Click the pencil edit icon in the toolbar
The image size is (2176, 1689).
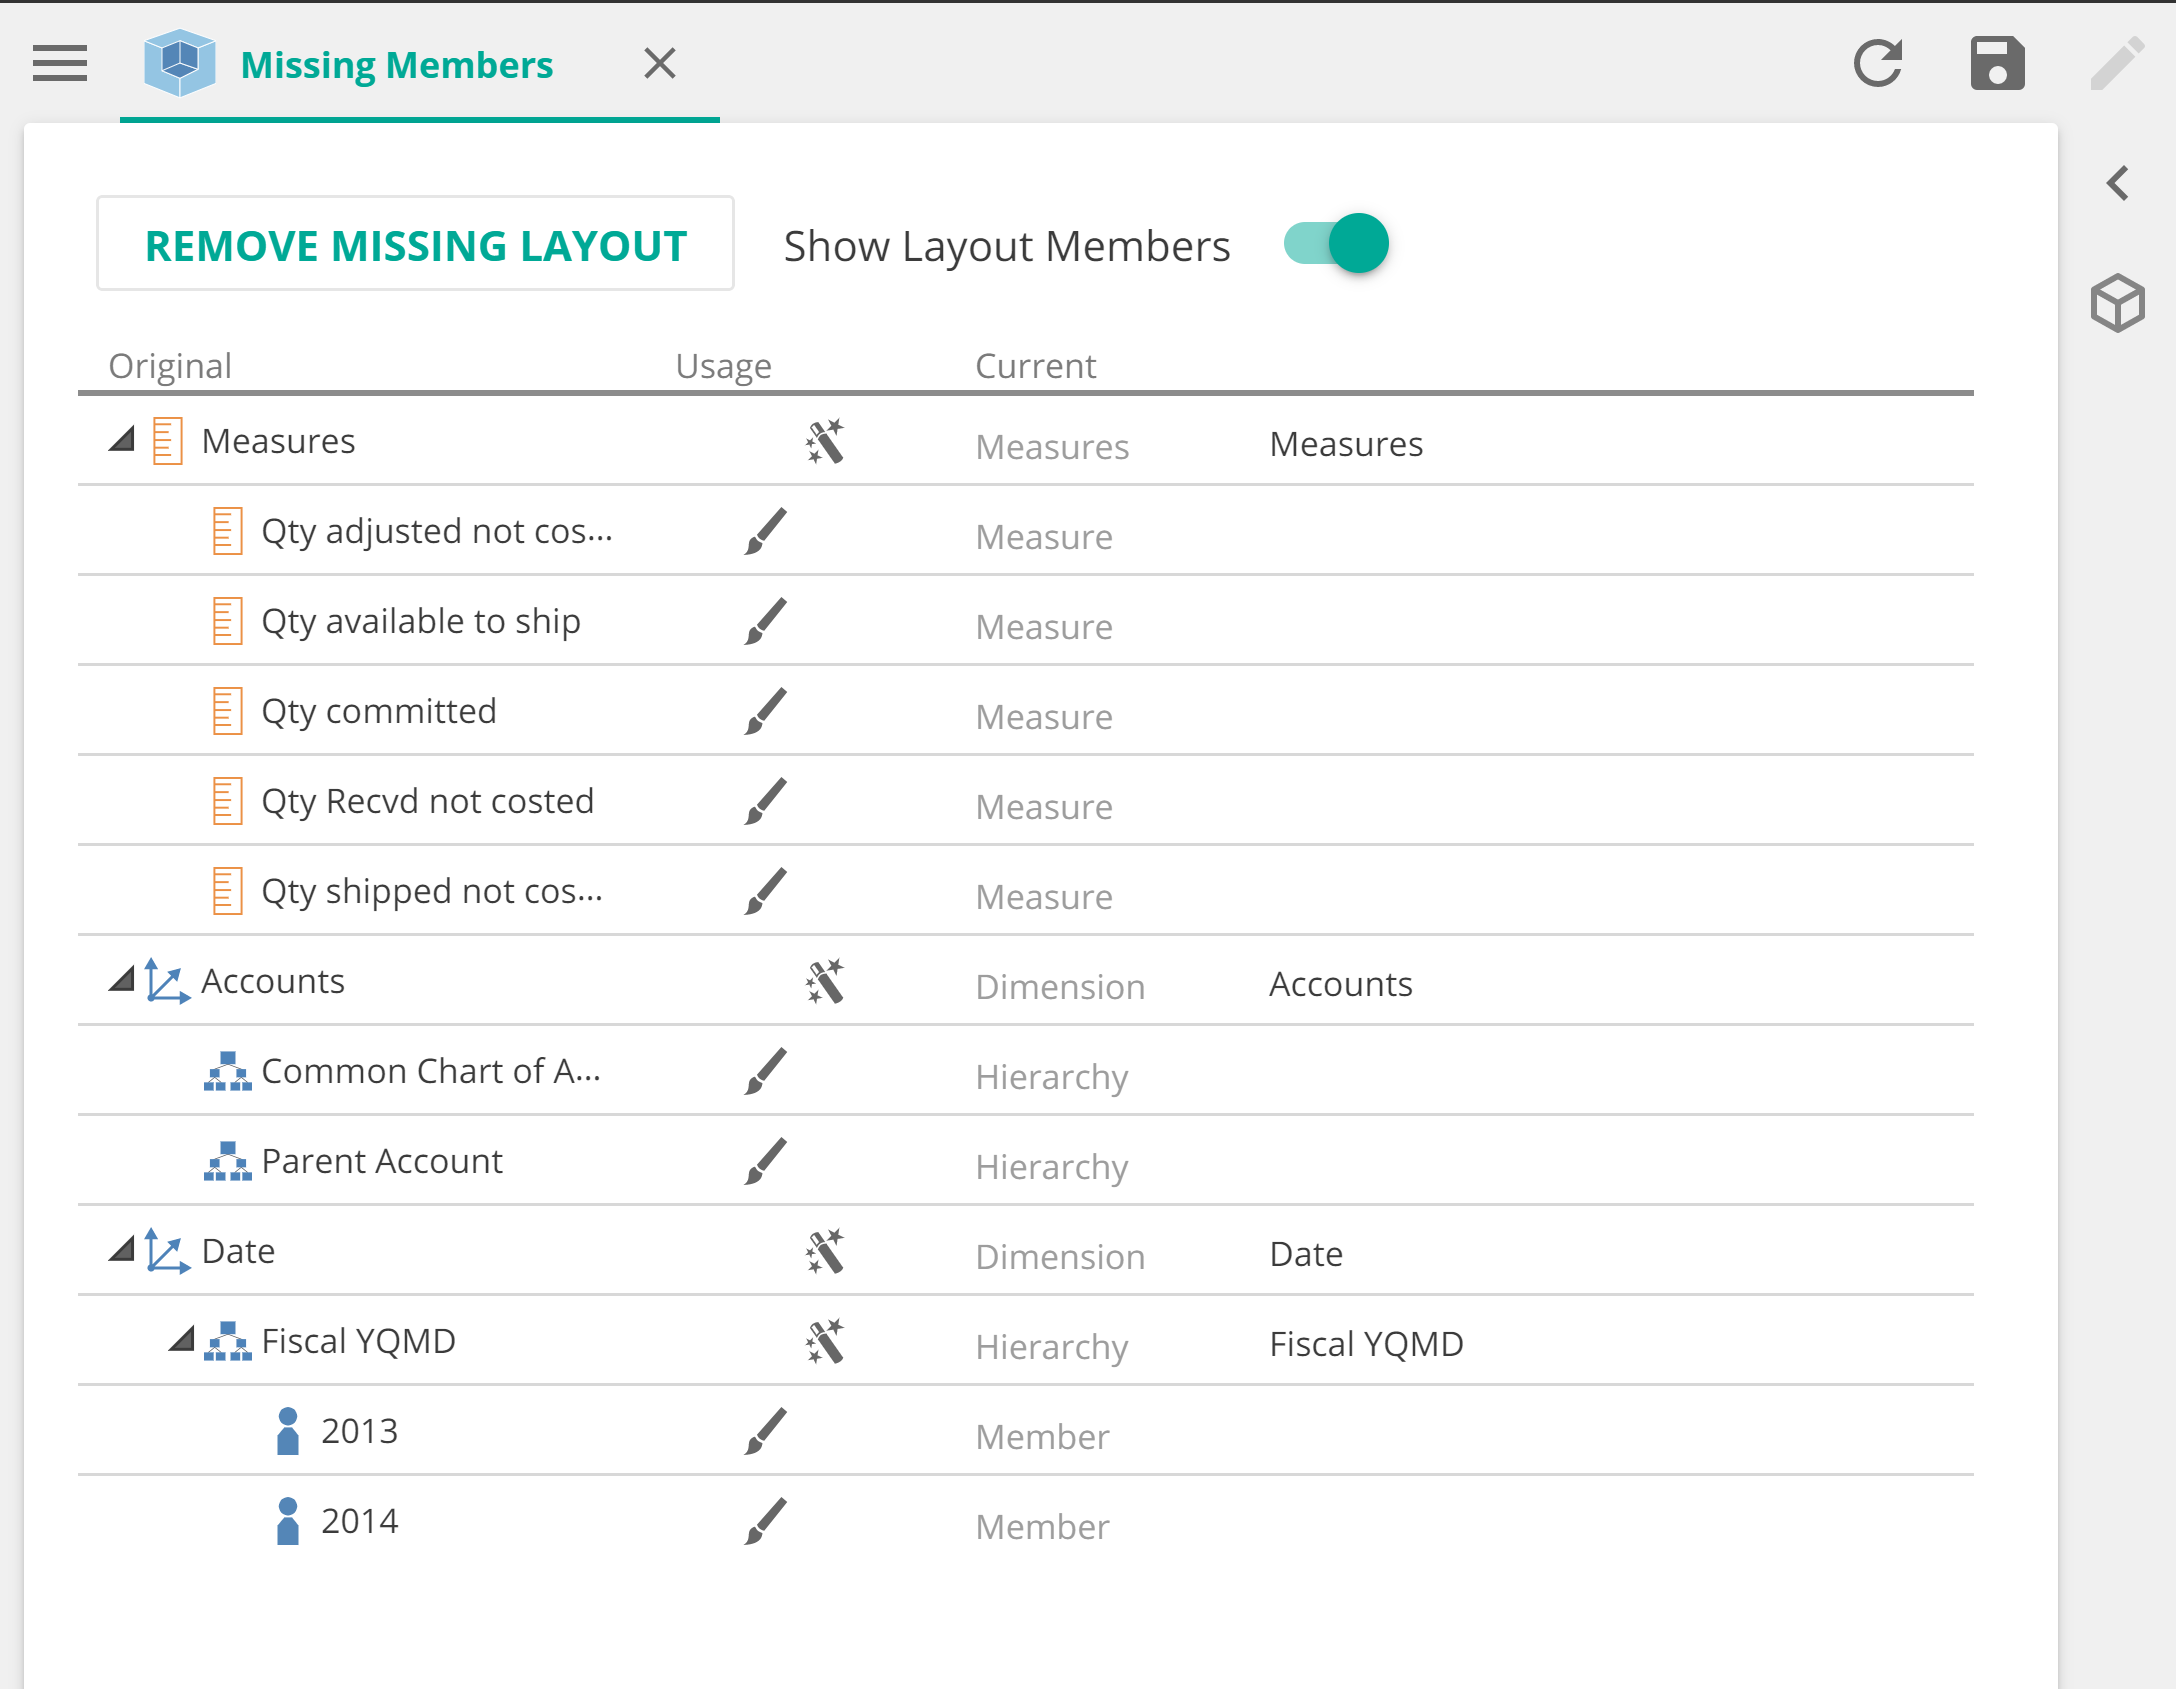pyautogui.click(x=2118, y=64)
